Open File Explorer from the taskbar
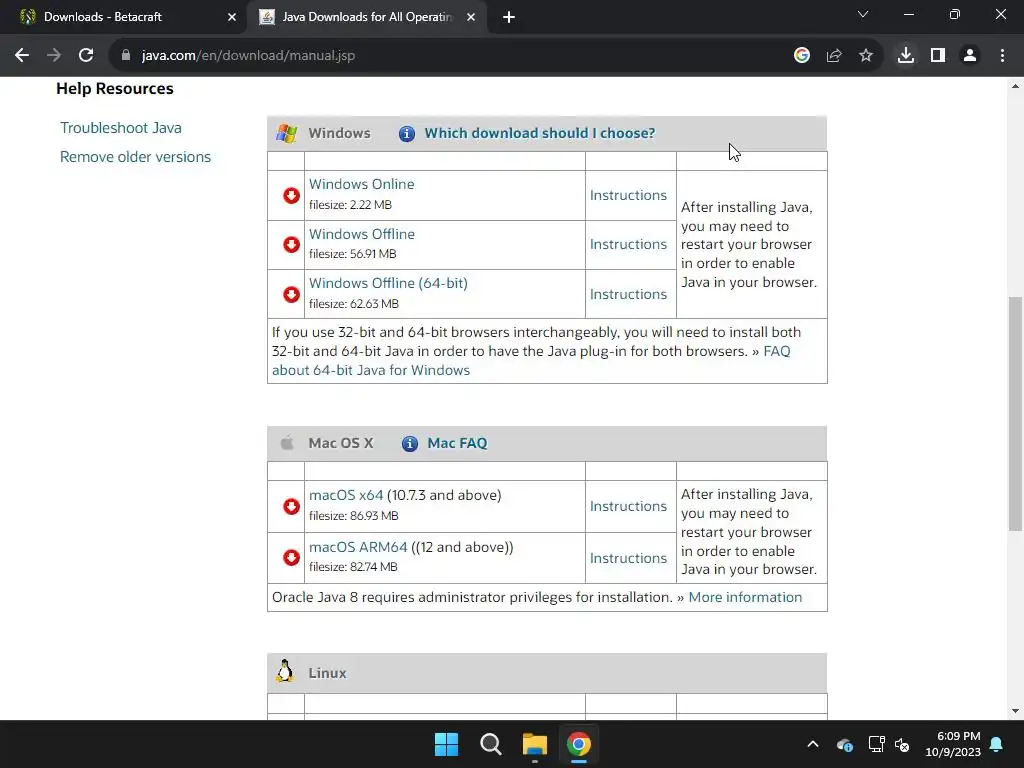The width and height of the screenshot is (1024, 768). (x=534, y=744)
